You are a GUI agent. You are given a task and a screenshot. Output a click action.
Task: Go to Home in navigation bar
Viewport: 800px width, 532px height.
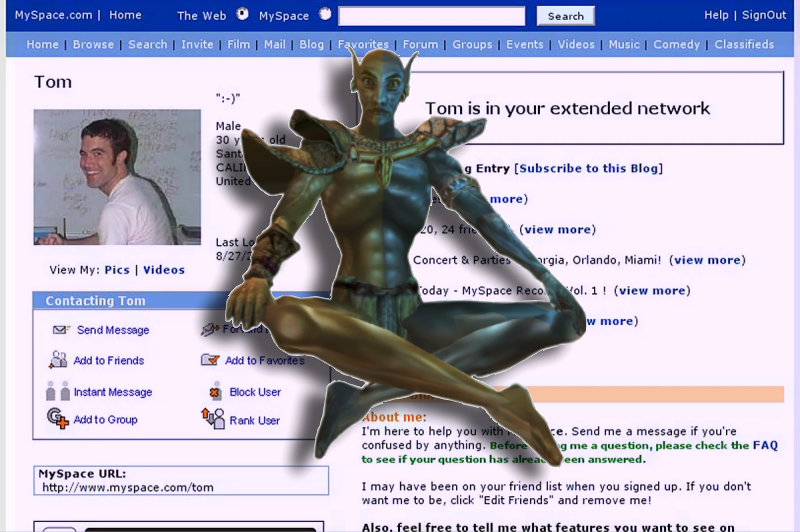pos(42,44)
